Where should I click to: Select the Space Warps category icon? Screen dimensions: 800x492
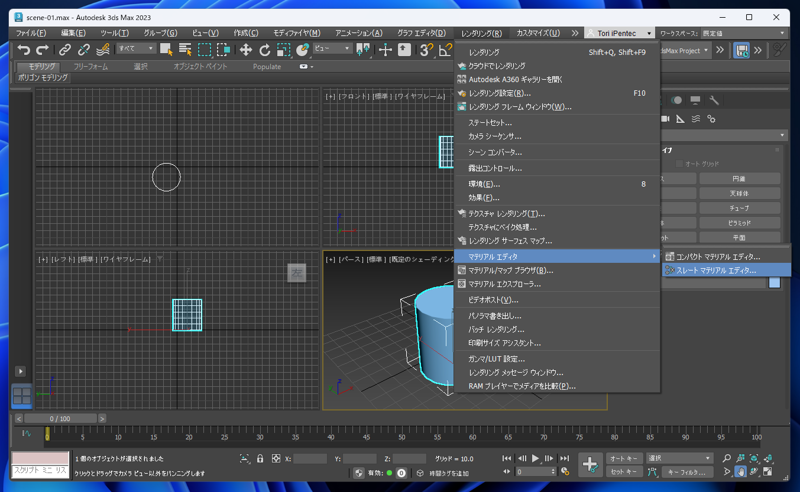696,119
